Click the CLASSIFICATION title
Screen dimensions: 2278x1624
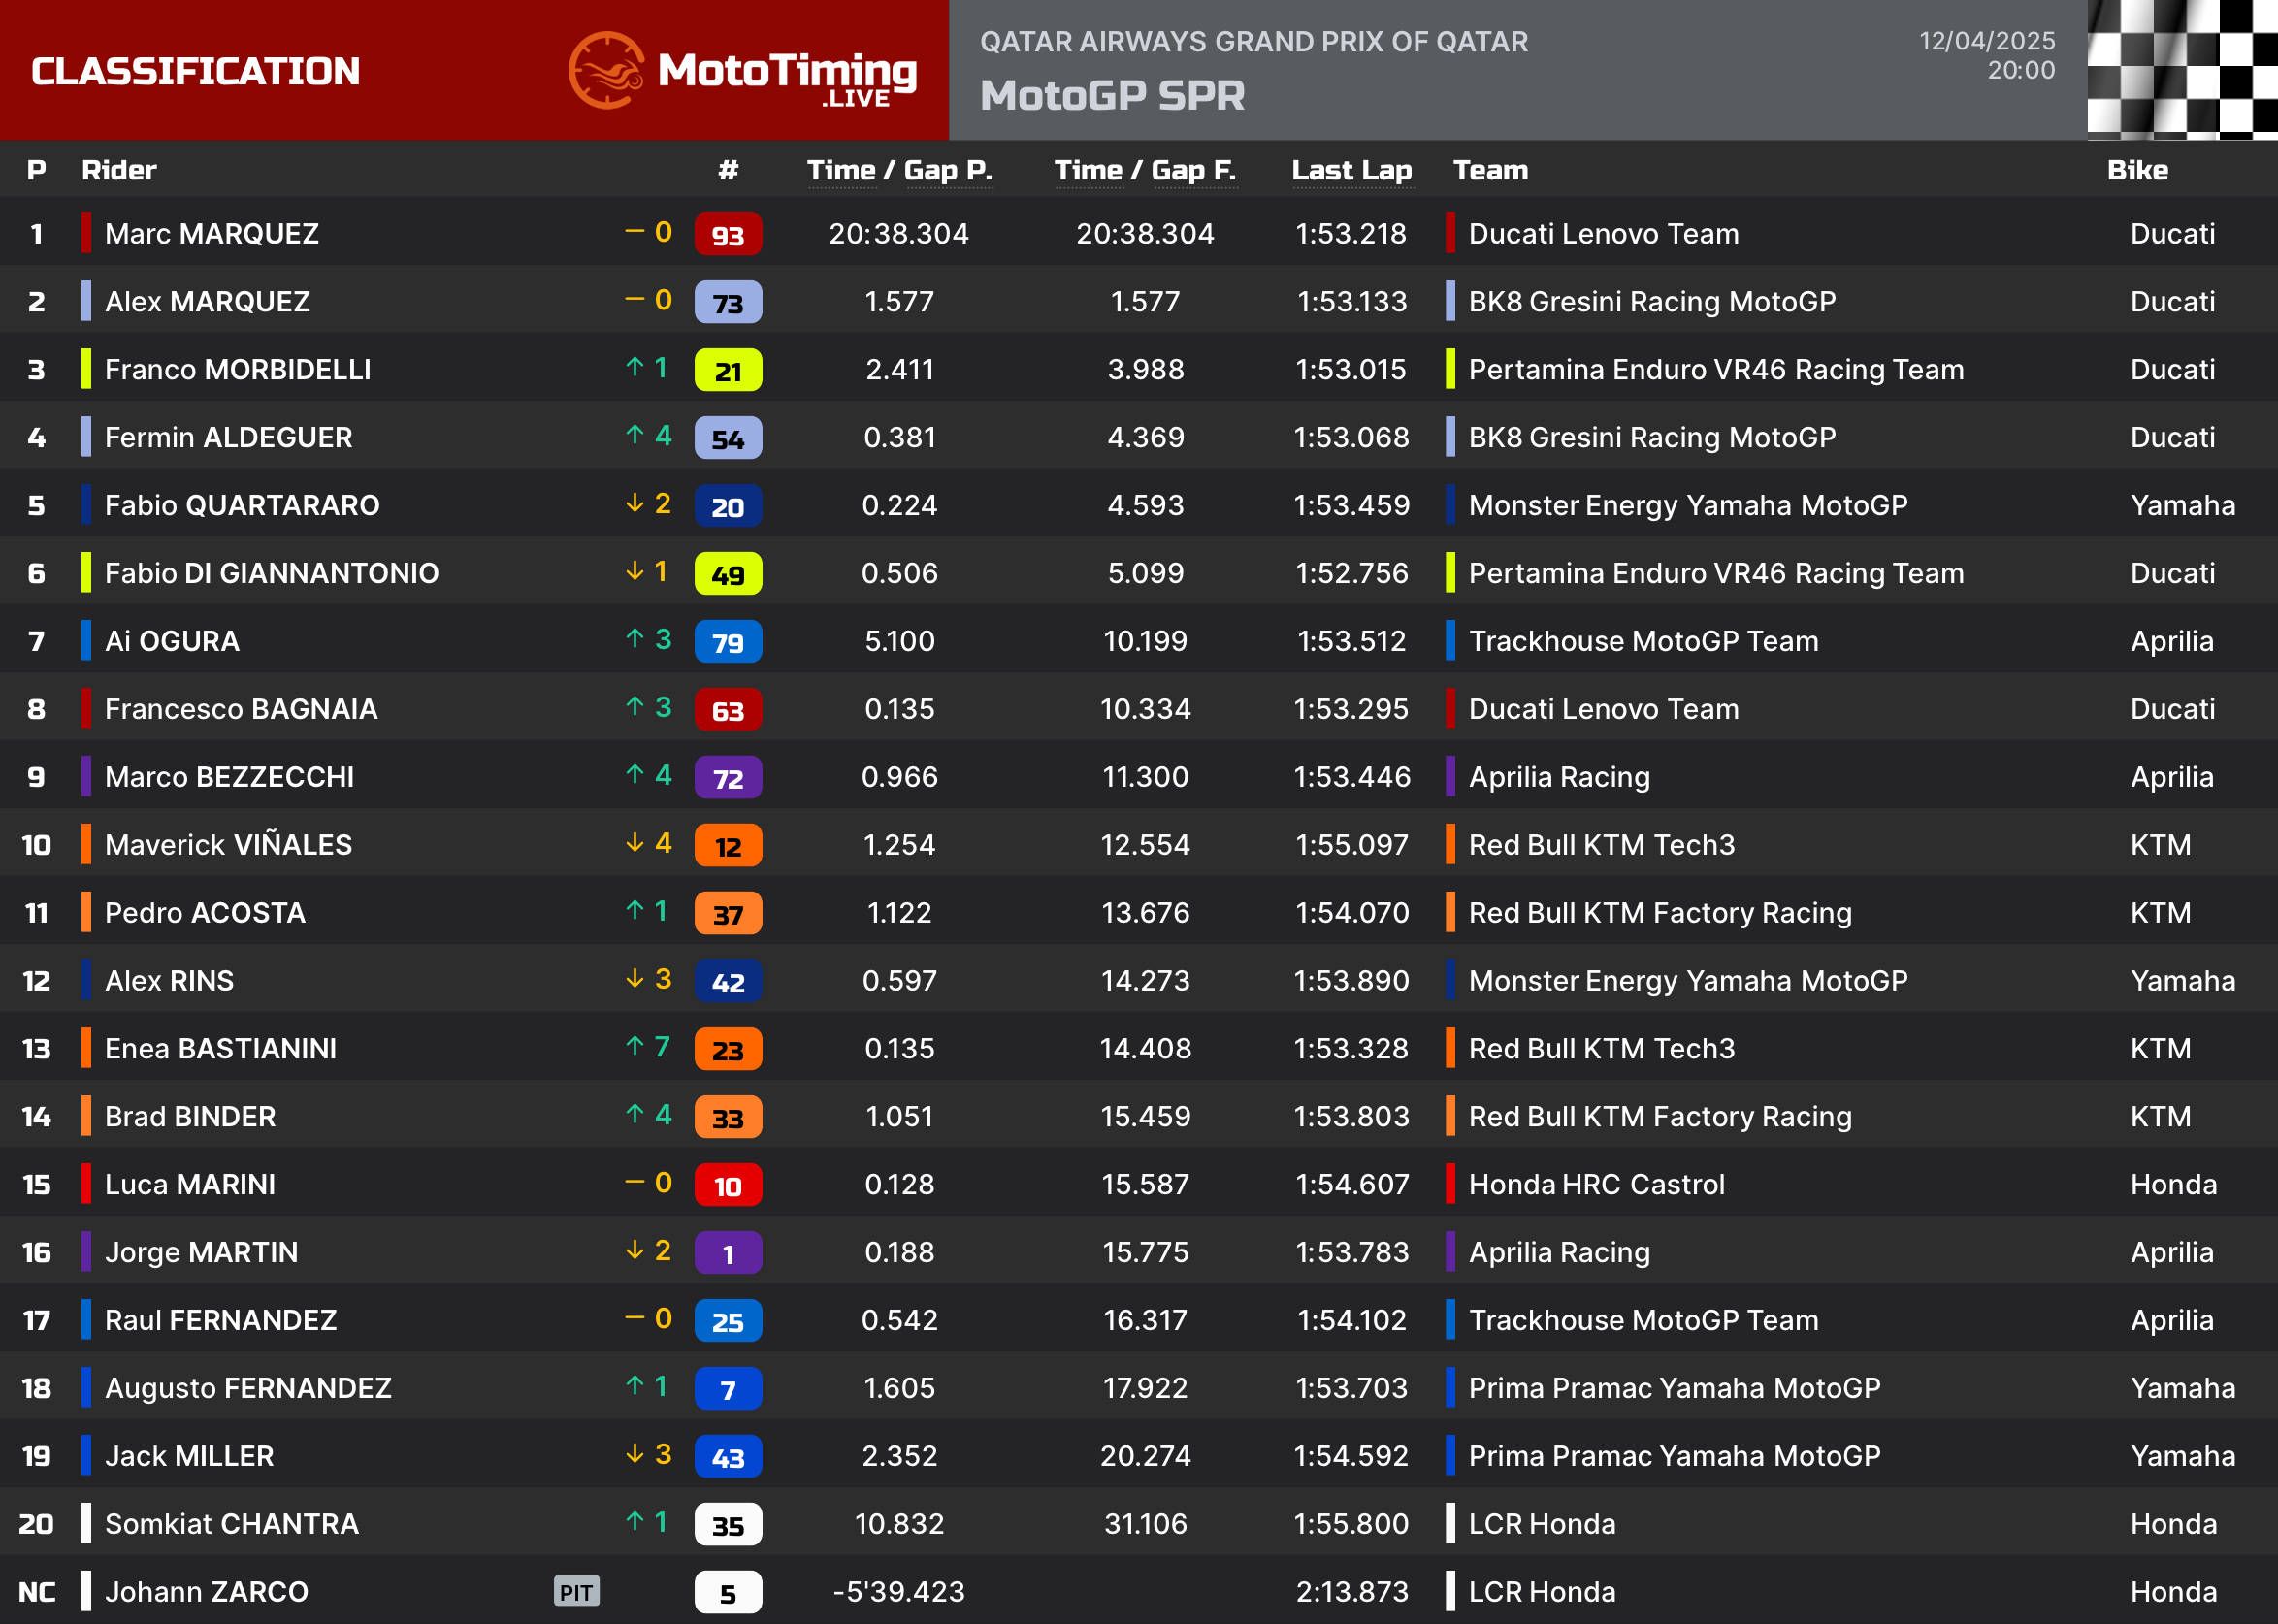pos(195,71)
